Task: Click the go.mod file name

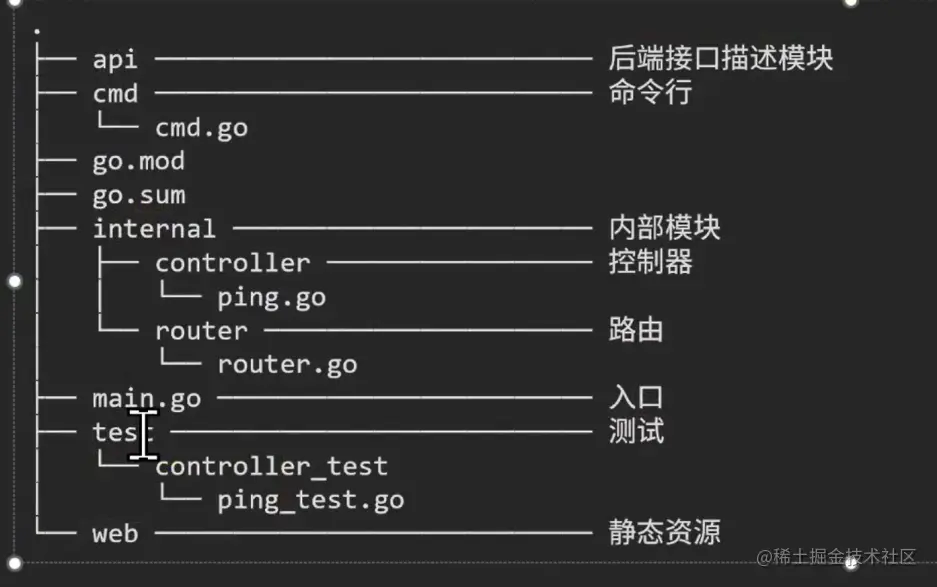Action: coord(139,162)
